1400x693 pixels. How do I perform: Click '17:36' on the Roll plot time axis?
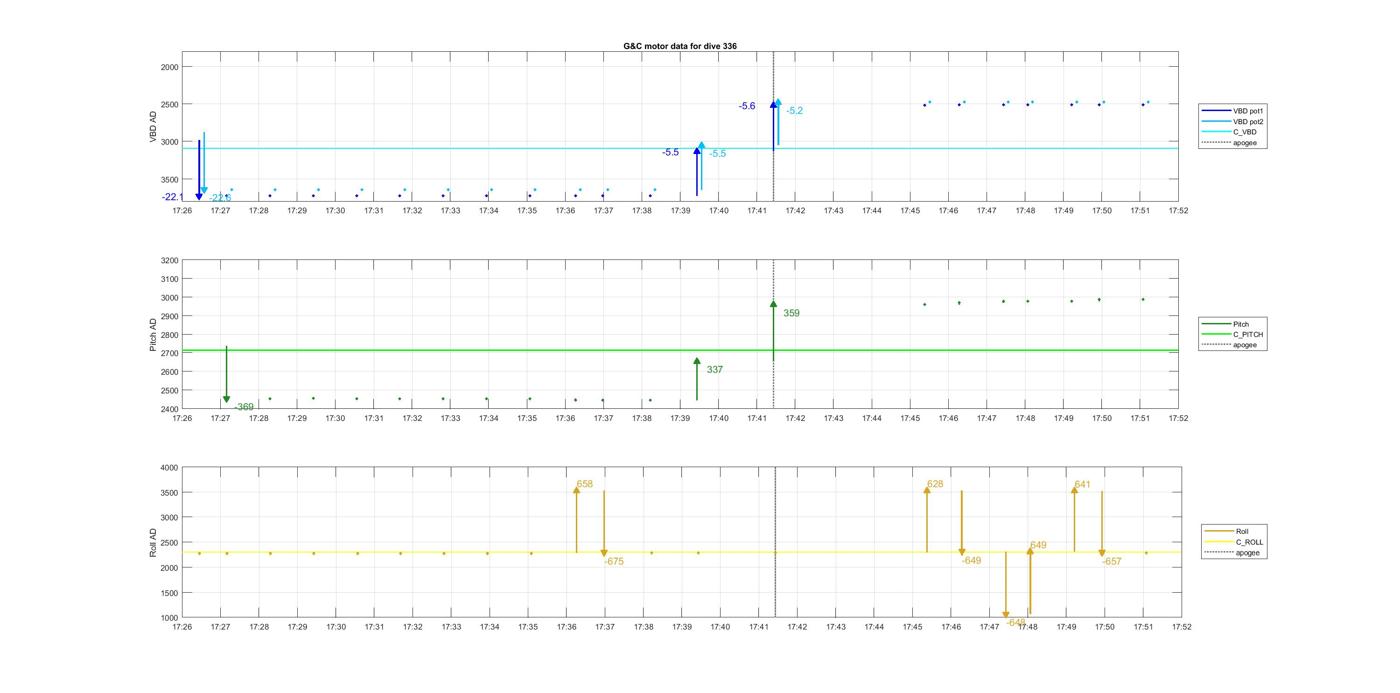(x=566, y=627)
